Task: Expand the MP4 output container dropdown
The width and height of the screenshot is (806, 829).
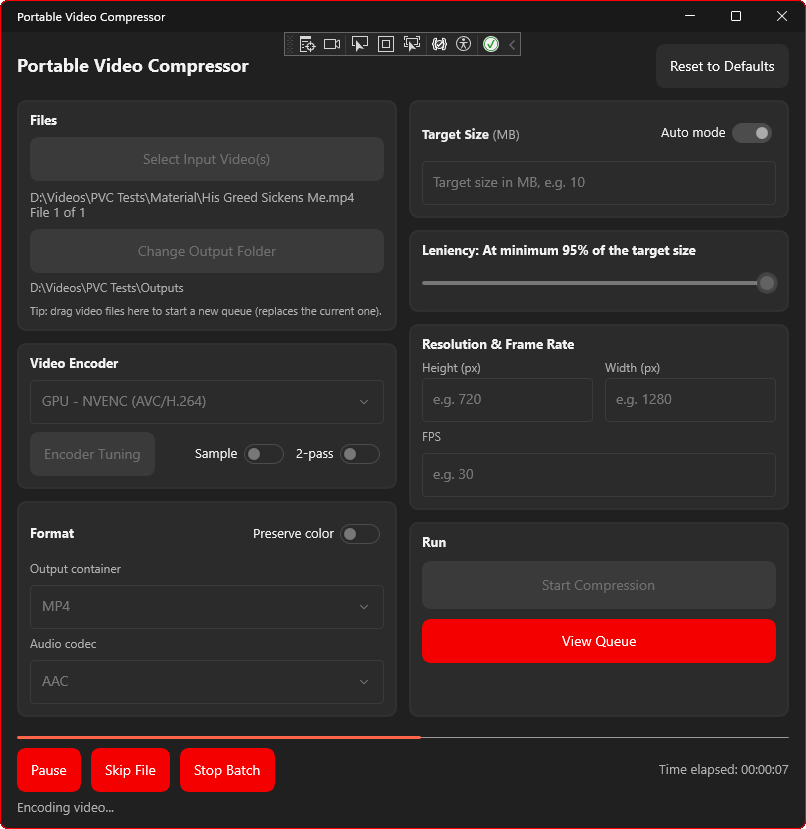Action: click(207, 607)
